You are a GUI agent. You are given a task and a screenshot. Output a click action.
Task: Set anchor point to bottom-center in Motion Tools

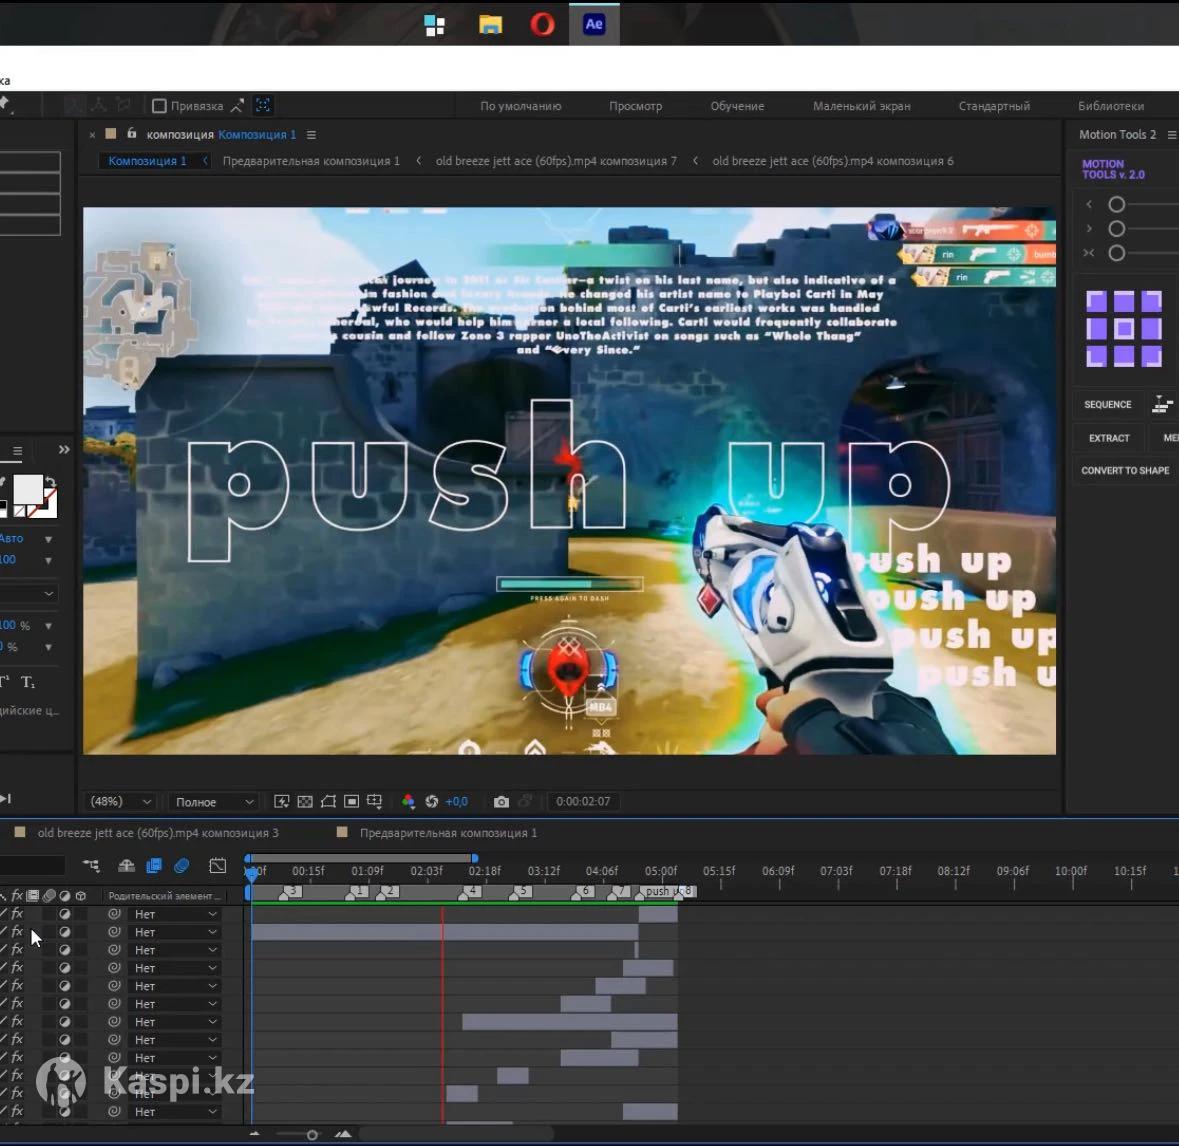tap(1123, 356)
